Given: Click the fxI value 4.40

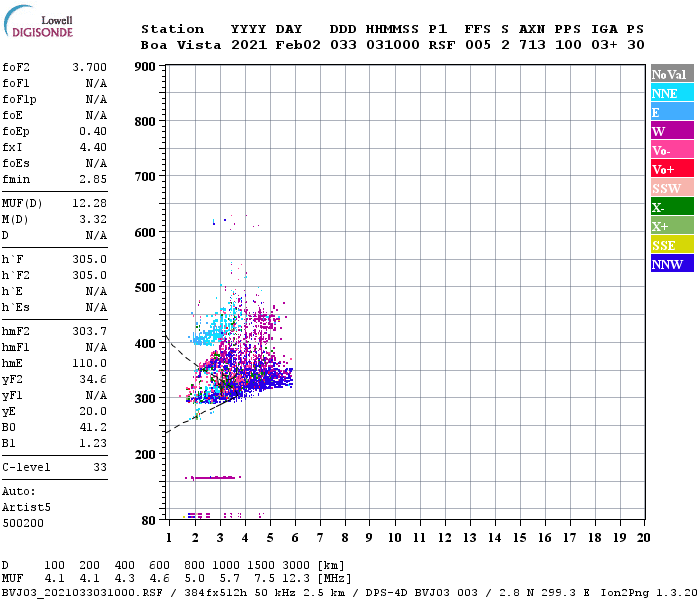Looking at the screenshot, I should (x=93, y=147).
